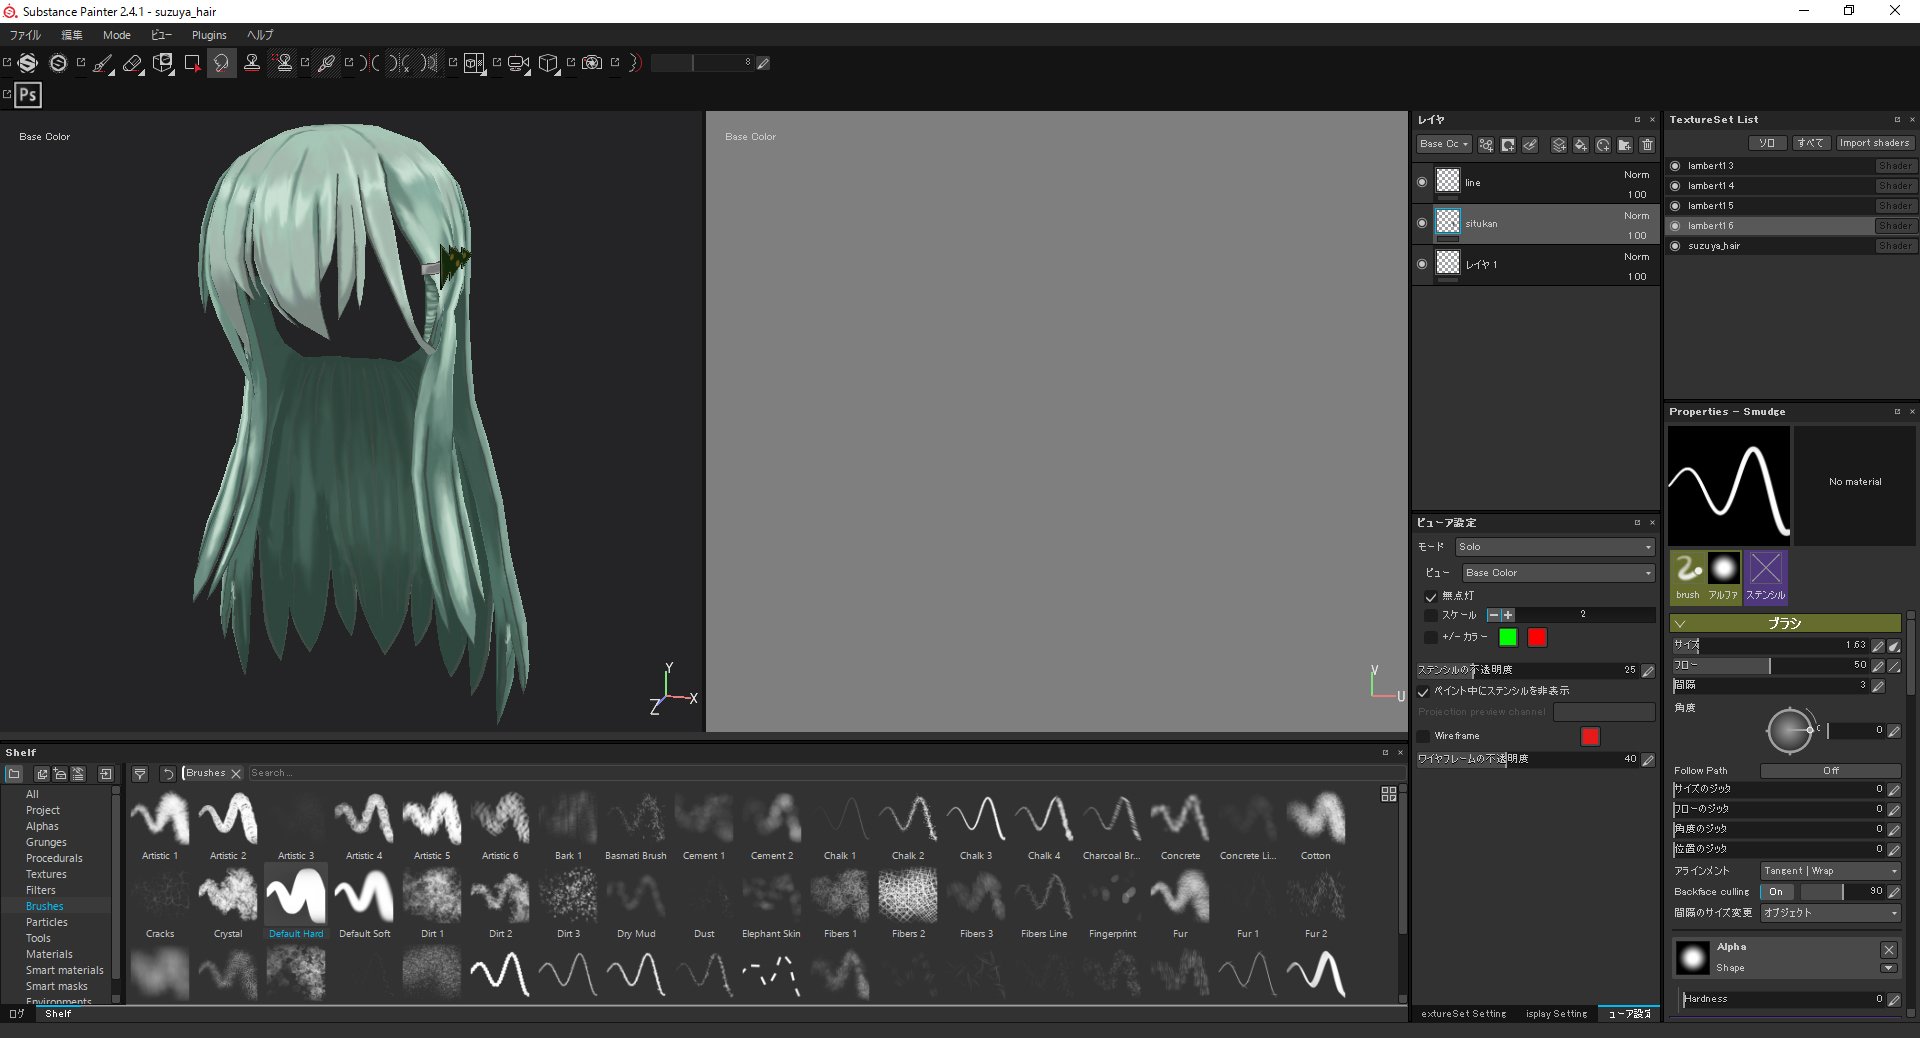Click Import shaders button
The width and height of the screenshot is (1920, 1038).
pos(1874,143)
